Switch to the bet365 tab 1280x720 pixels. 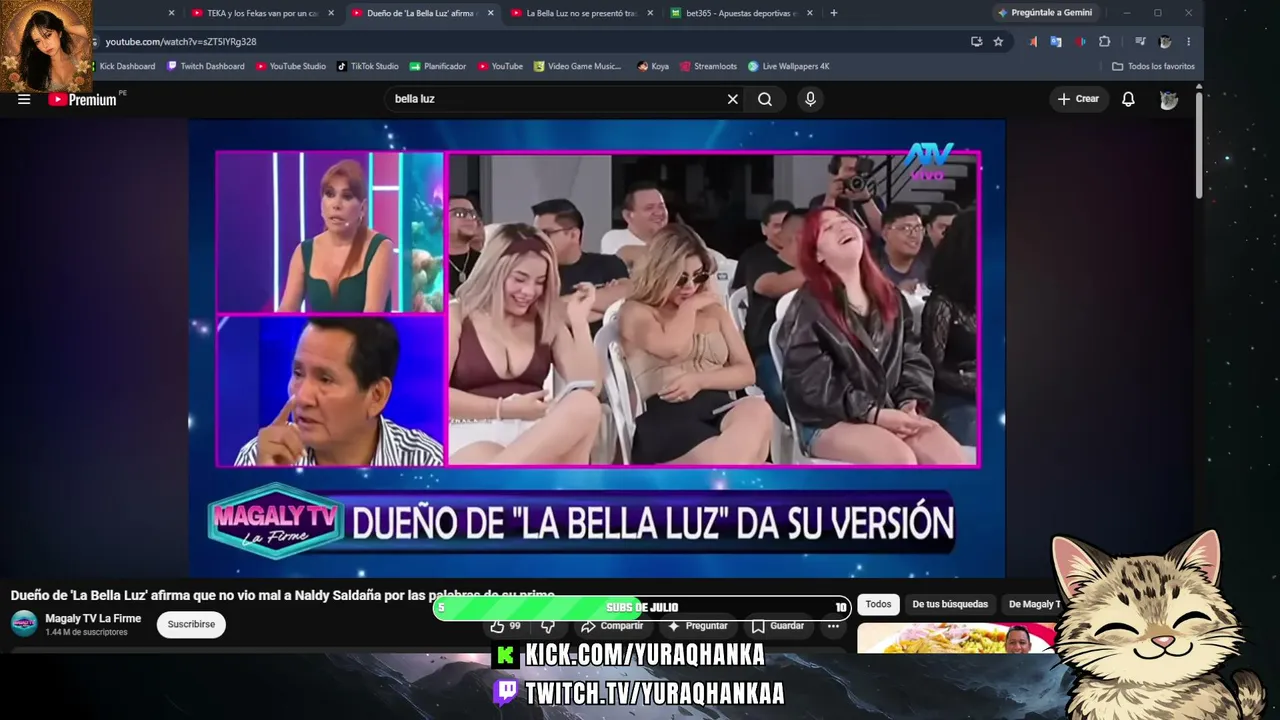pyautogui.click(x=740, y=13)
